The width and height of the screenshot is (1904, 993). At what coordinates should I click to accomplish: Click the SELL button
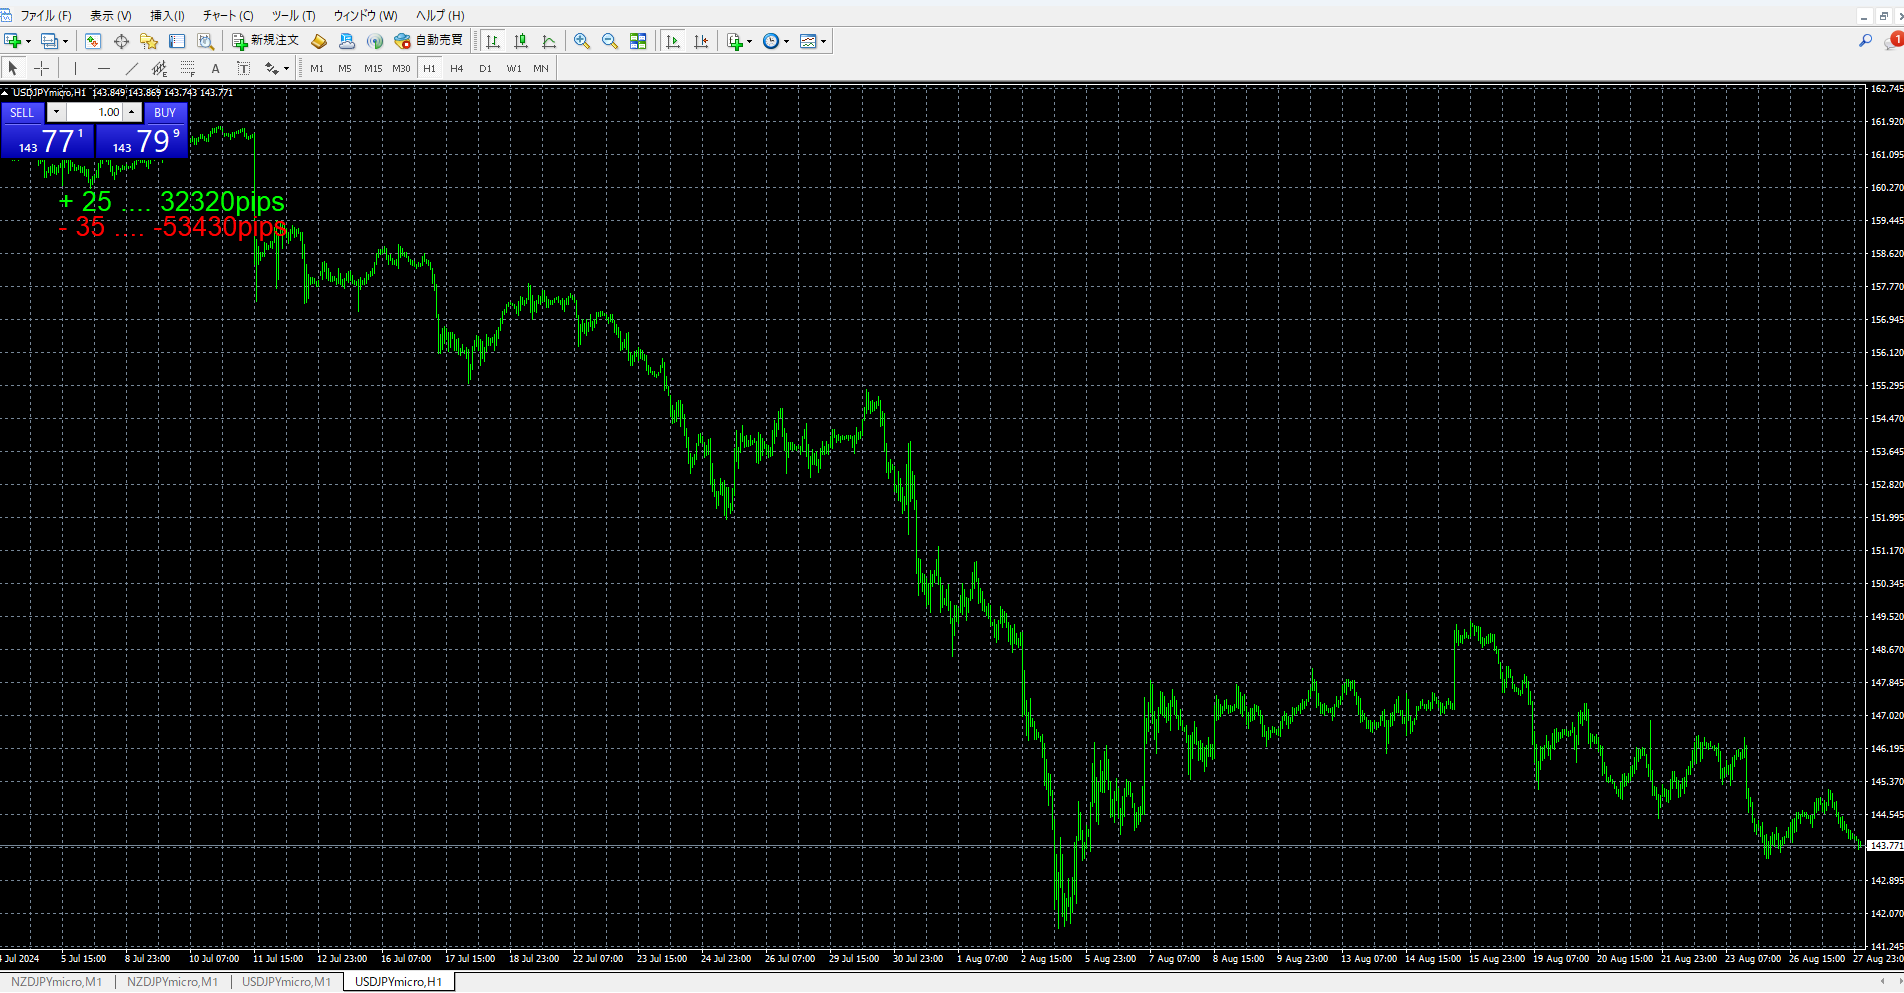click(x=22, y=113)
